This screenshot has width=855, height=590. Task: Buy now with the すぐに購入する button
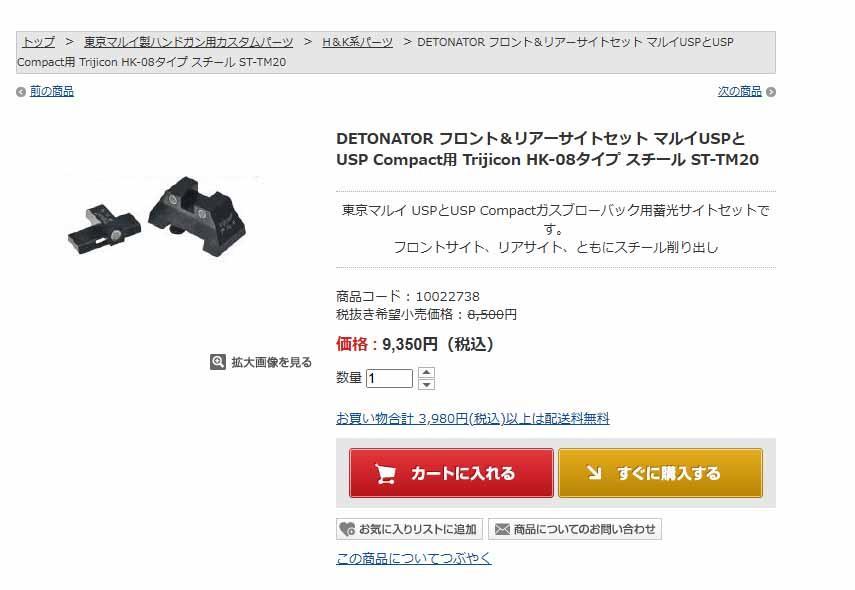tap(660, 473)
